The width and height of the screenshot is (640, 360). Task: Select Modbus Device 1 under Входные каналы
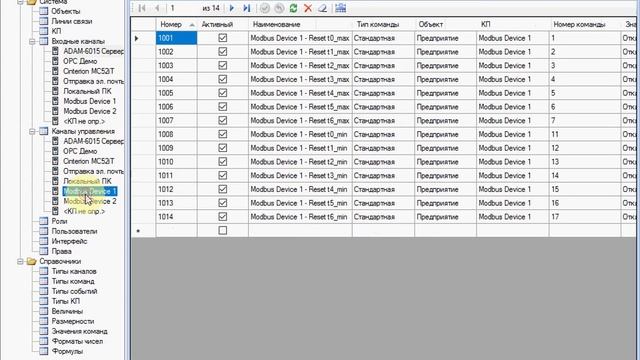coord(90,101)
